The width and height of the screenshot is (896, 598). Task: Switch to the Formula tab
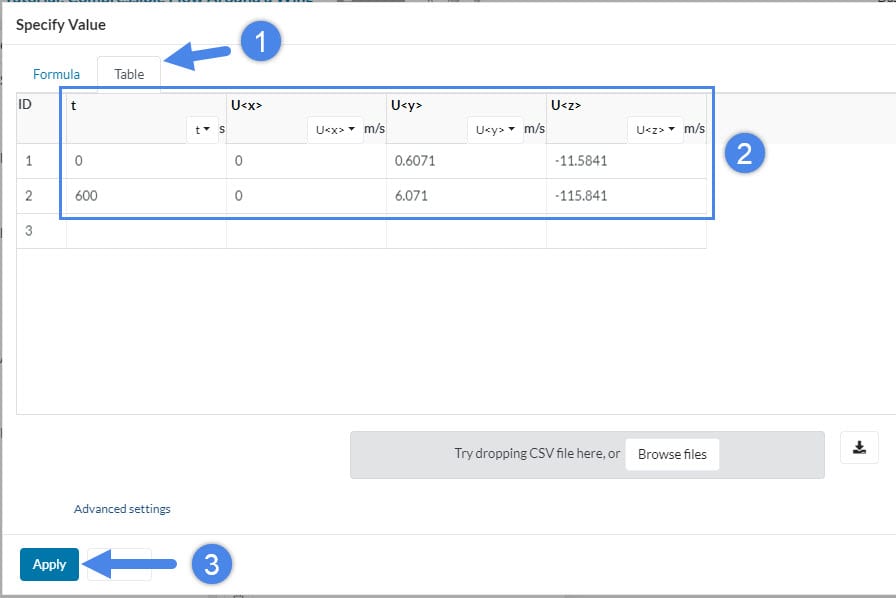point(56,74)
